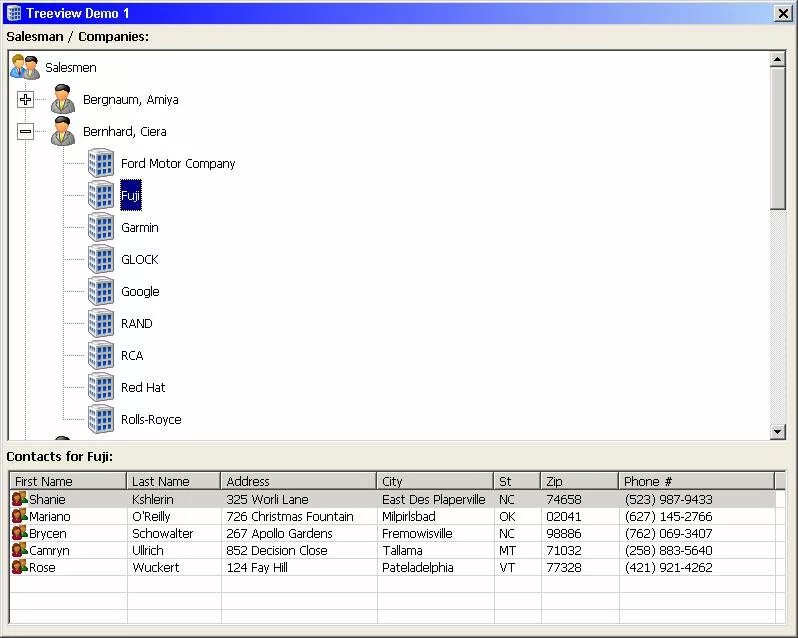
Task: Click the building icon next to GLOCK
Action: tap(101, 259)
